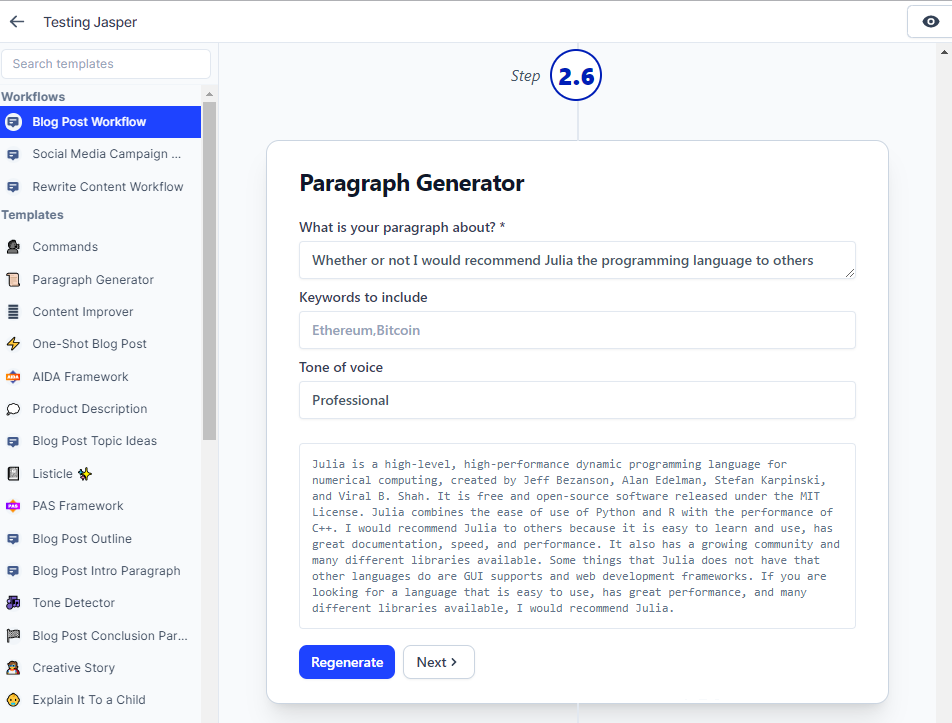Viewport: 952px width, 723px height.
Task: Click the Social Media Campaign icon
Action: (13, 154)
